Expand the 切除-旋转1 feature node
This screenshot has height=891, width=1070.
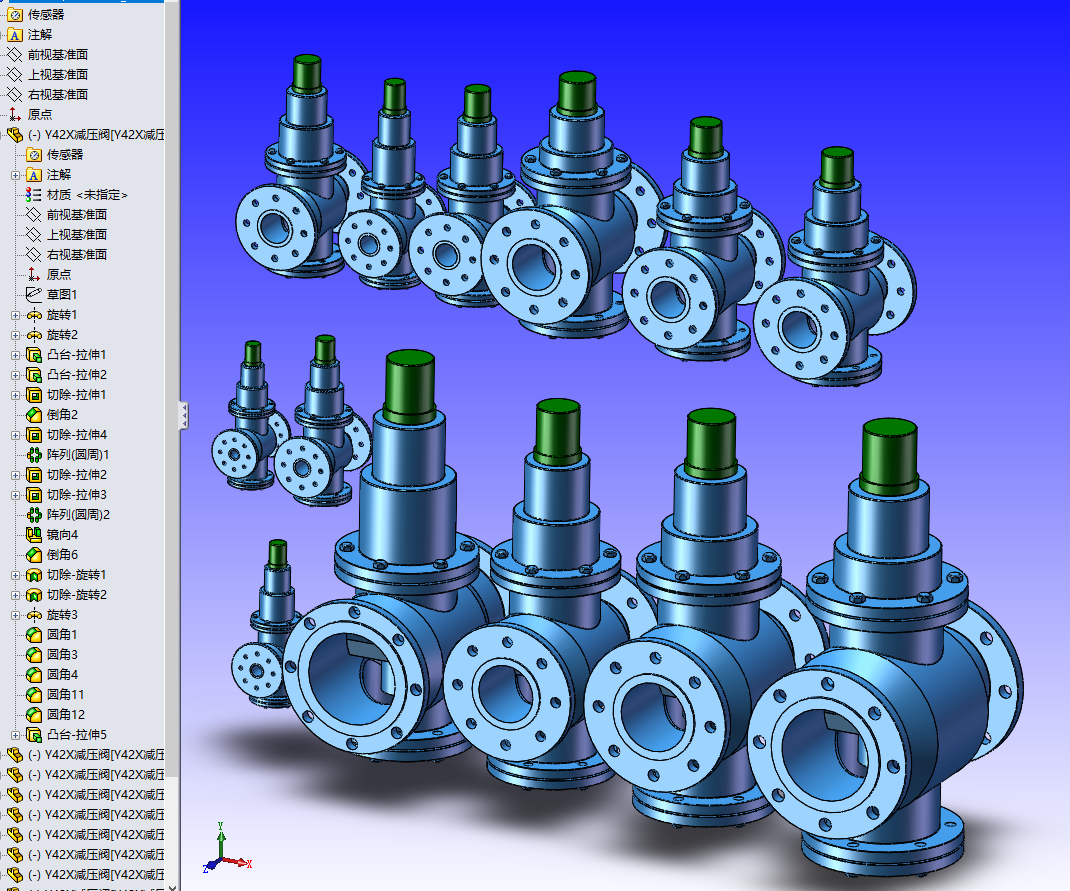(16, 575)
